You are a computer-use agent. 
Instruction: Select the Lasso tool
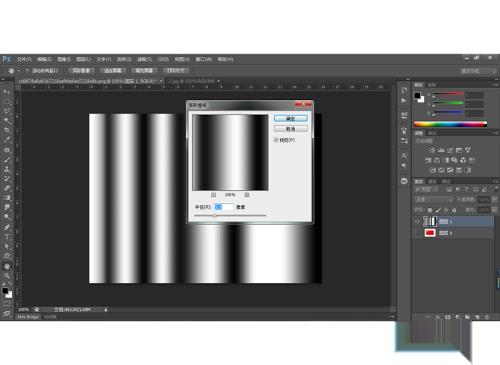(7, 111)
